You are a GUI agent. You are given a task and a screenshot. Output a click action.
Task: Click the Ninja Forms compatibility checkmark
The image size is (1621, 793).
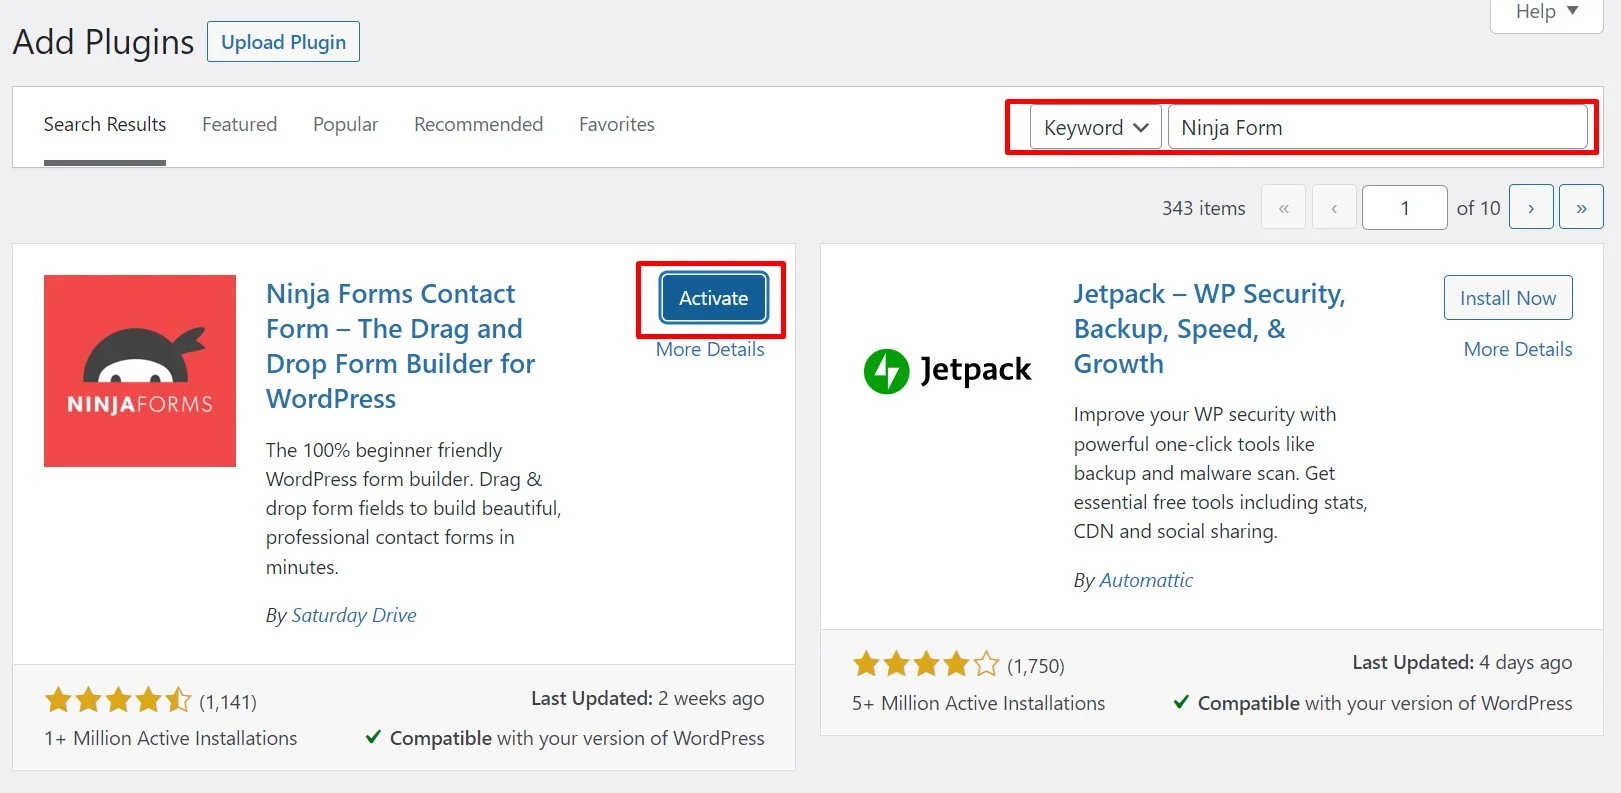tap(373, 737)
